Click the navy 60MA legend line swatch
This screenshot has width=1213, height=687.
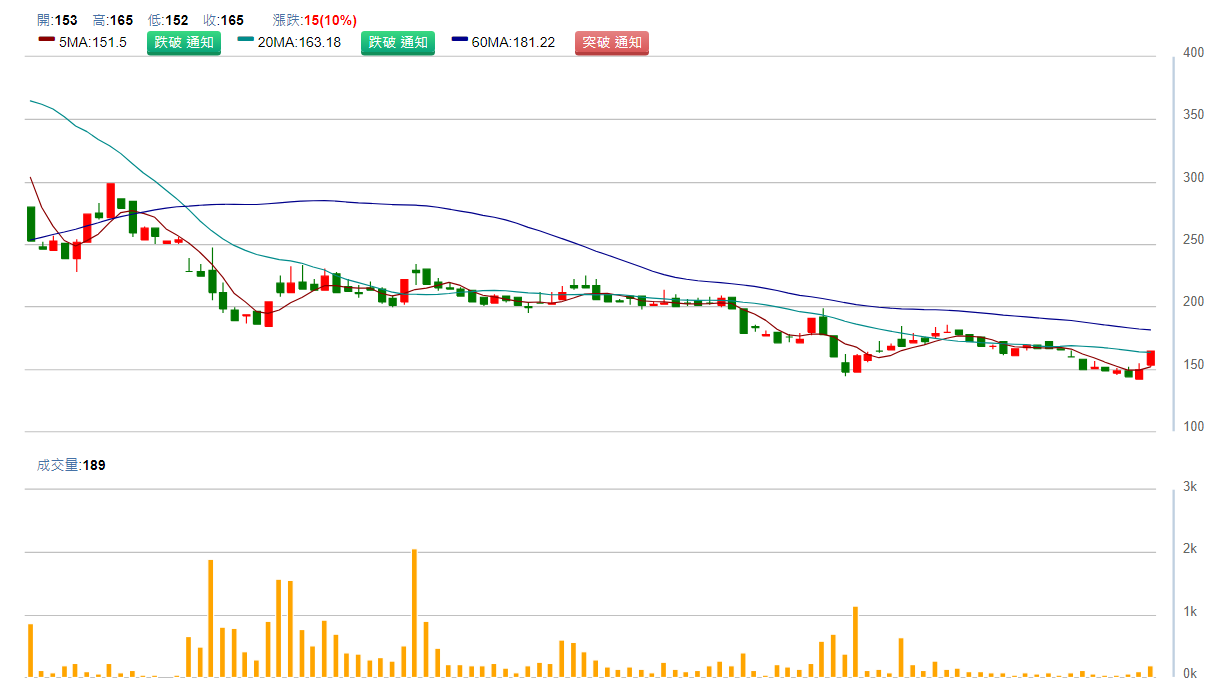460,40
